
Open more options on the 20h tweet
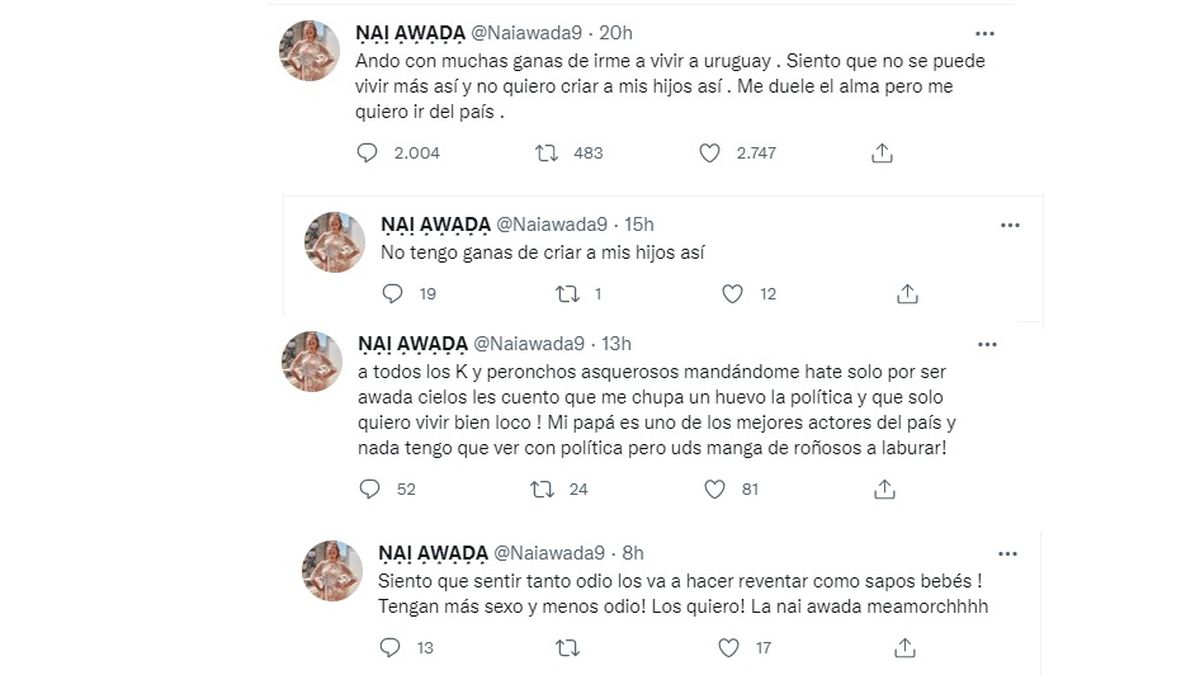987,32
